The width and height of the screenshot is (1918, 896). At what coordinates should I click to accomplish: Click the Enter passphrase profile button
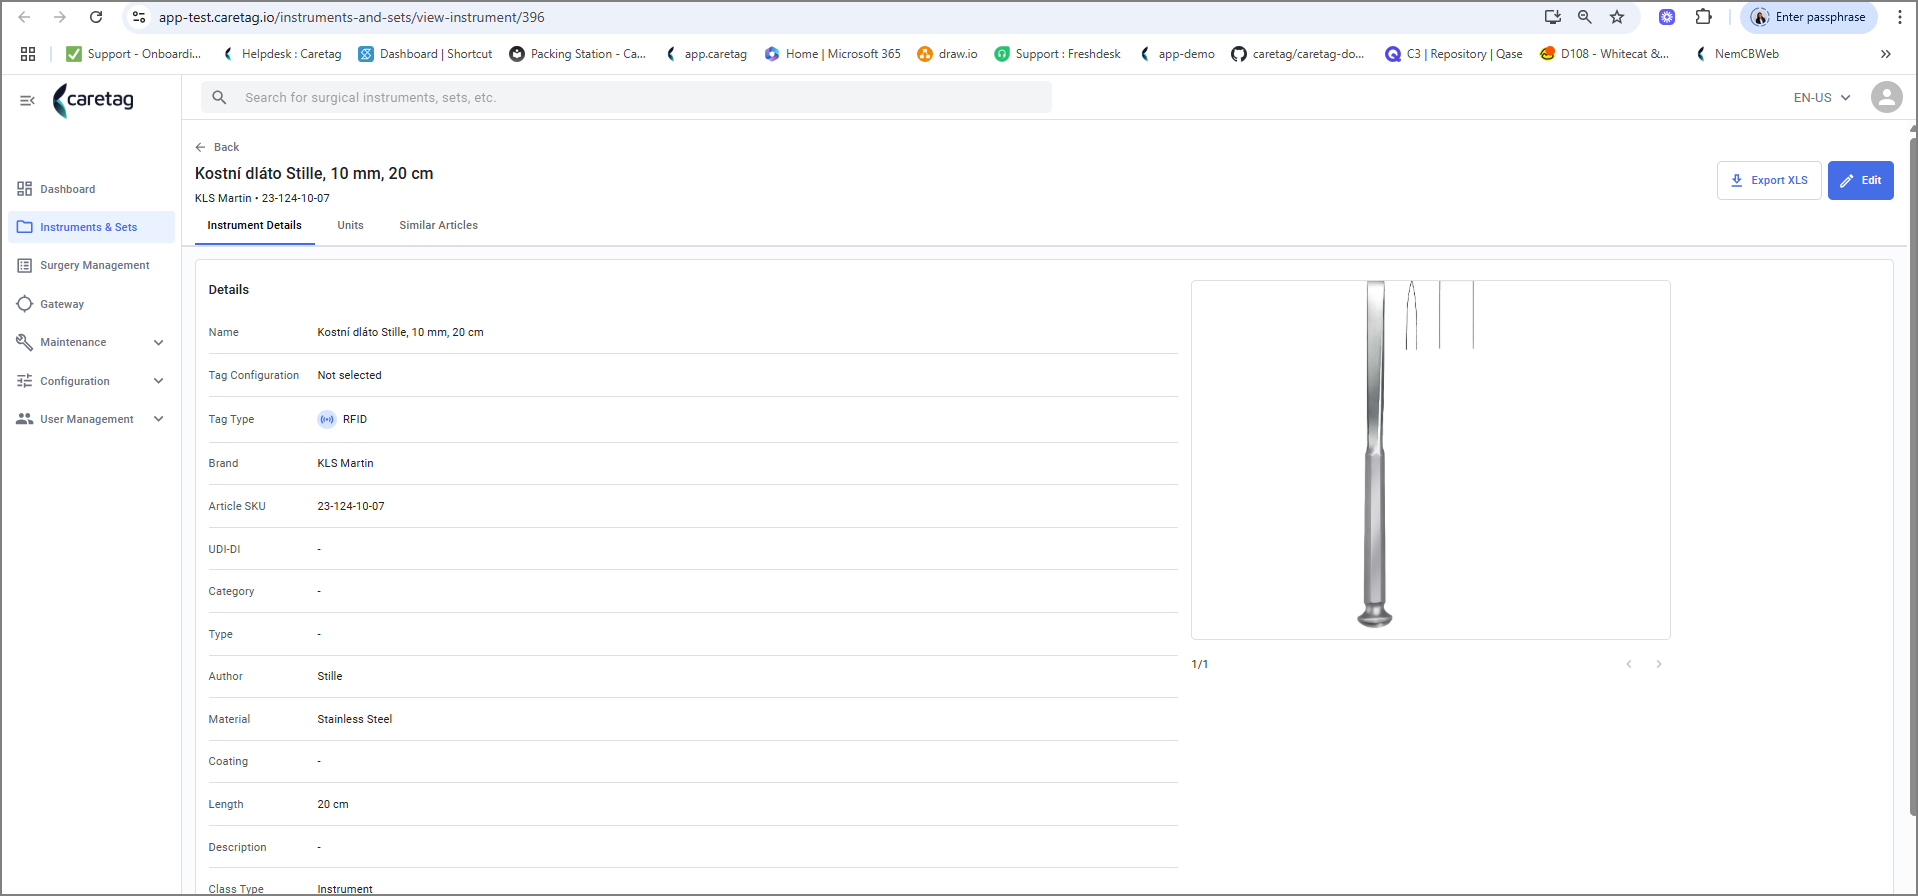(x=1808, y=17)
